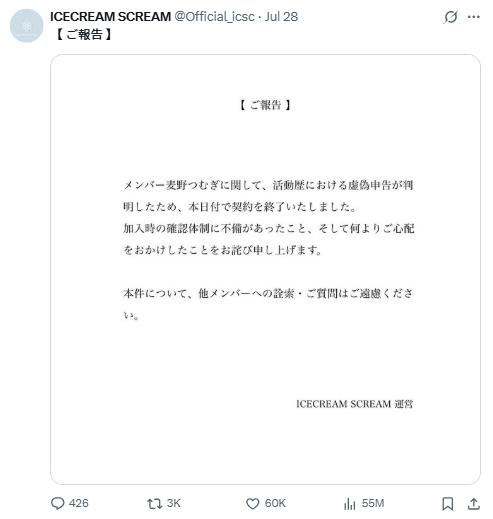493x519 pixels.
Task: Click the 【ご報告】 heading inside the image
Action: [265, 105]
